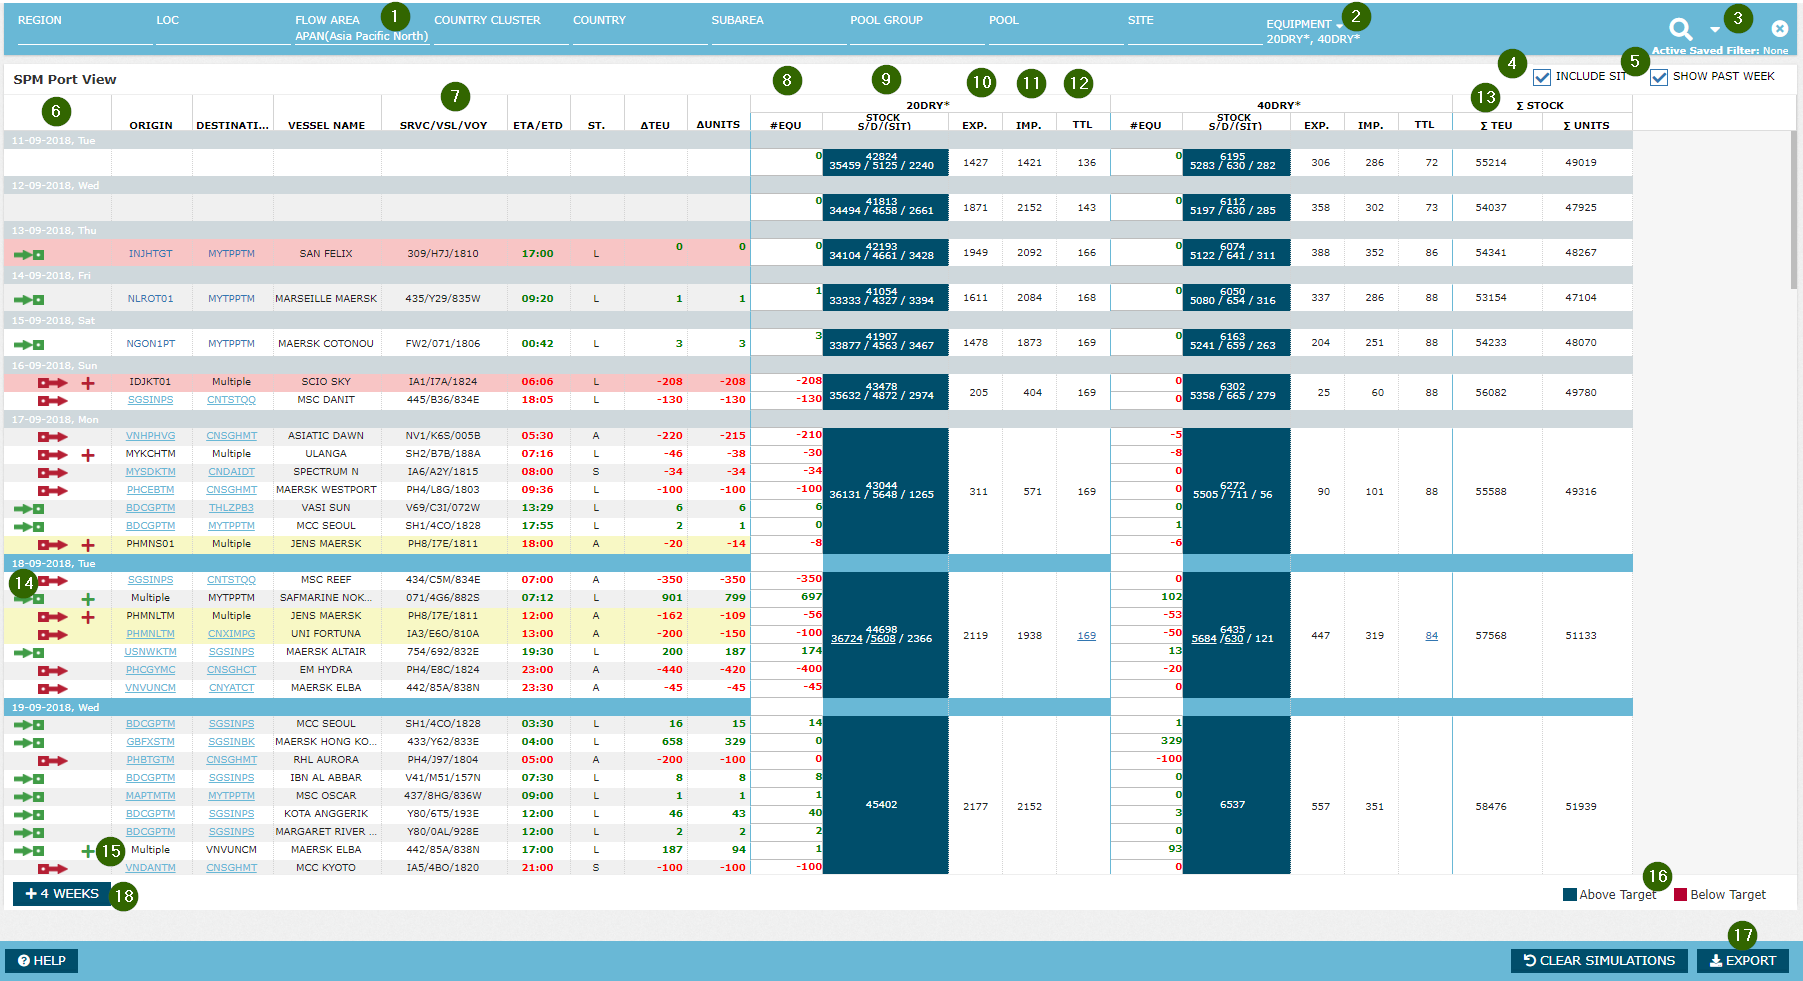Click the ETA/ETD column header
Viewport: 1803px width, 981px height.
[x=537, y=125]
